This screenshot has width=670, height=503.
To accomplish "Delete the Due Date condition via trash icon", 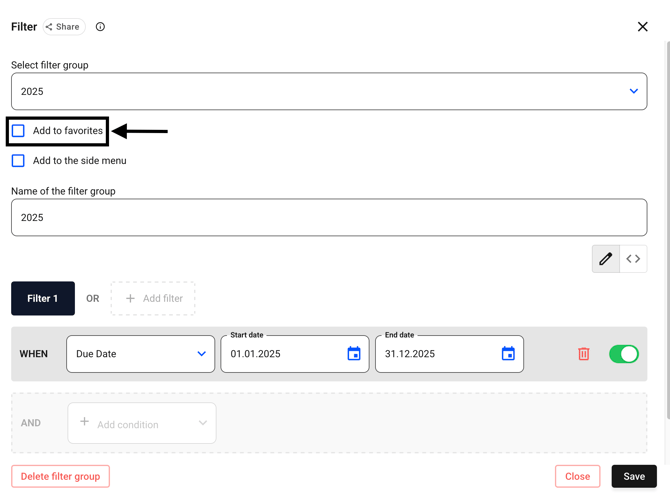I will (x=584, y=354).
